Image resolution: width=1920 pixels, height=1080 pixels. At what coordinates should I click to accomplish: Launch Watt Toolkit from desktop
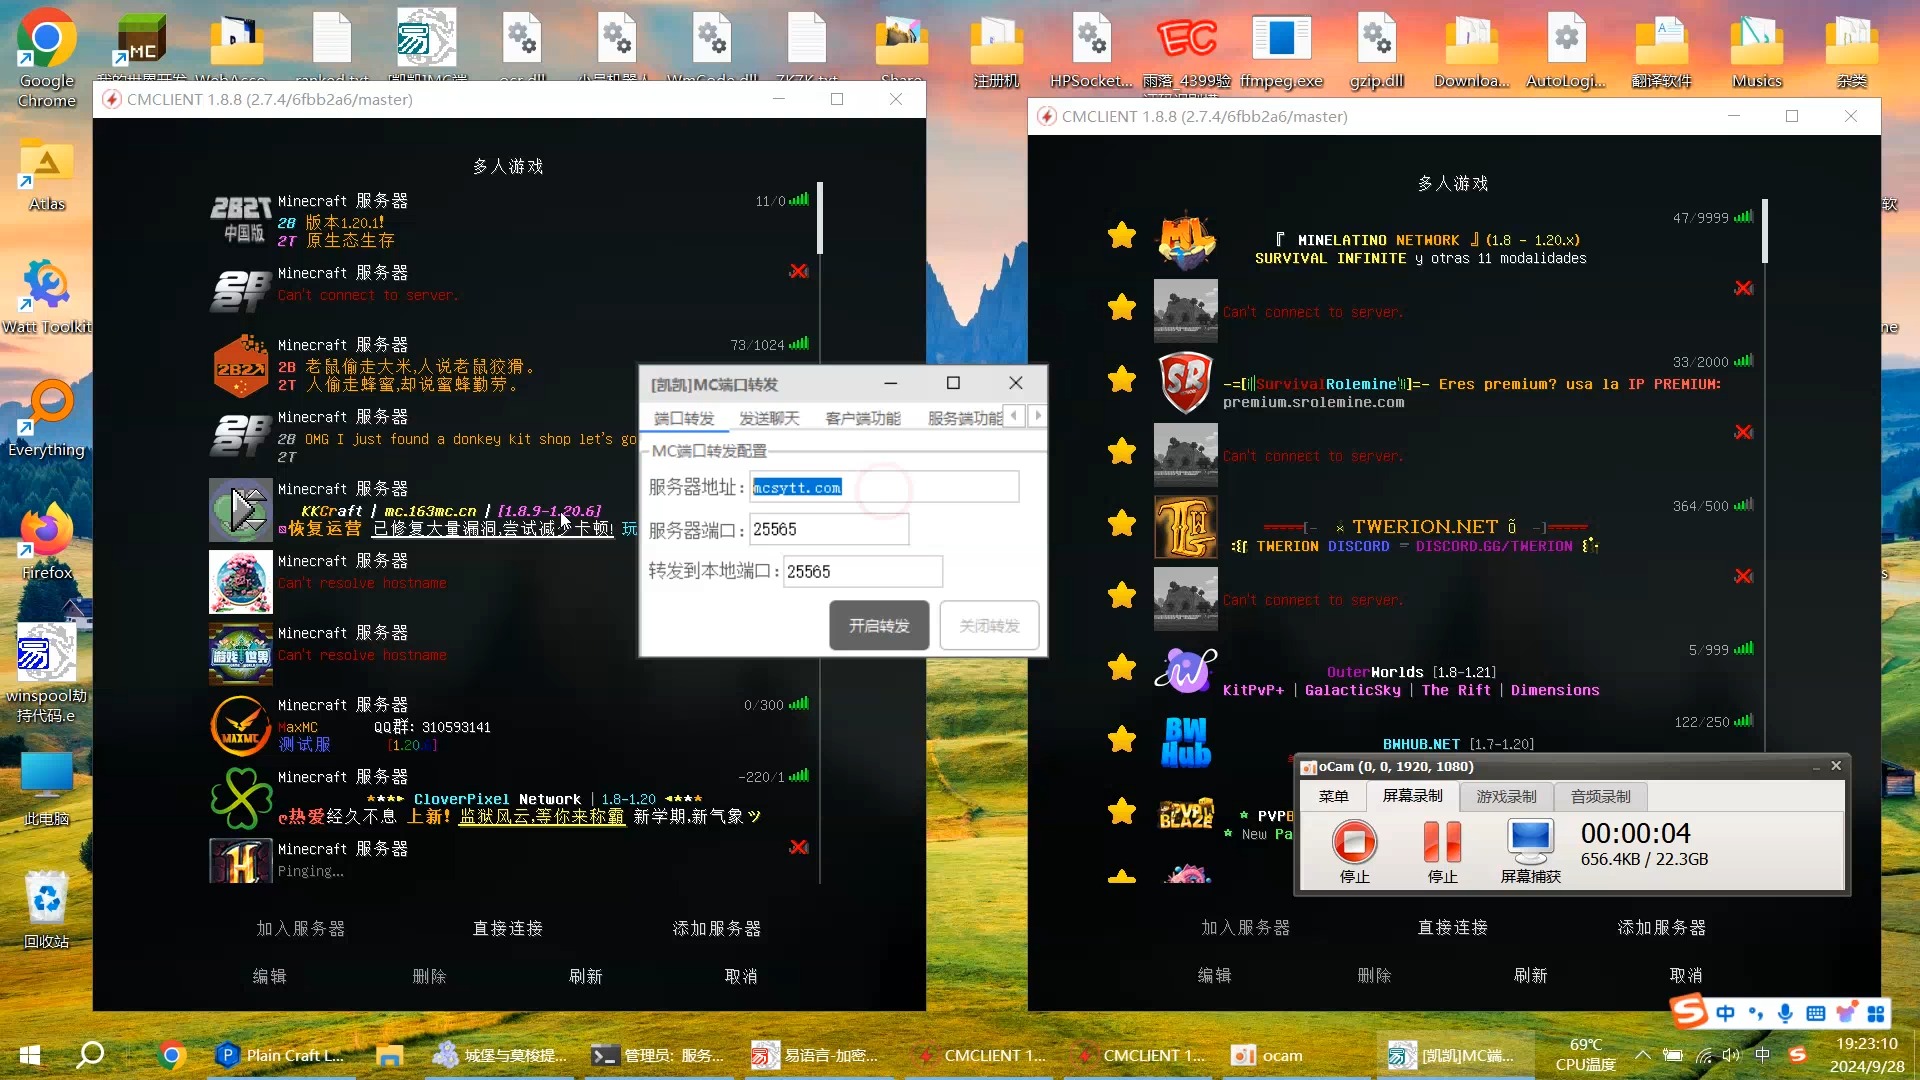click(x=46, y=297)
